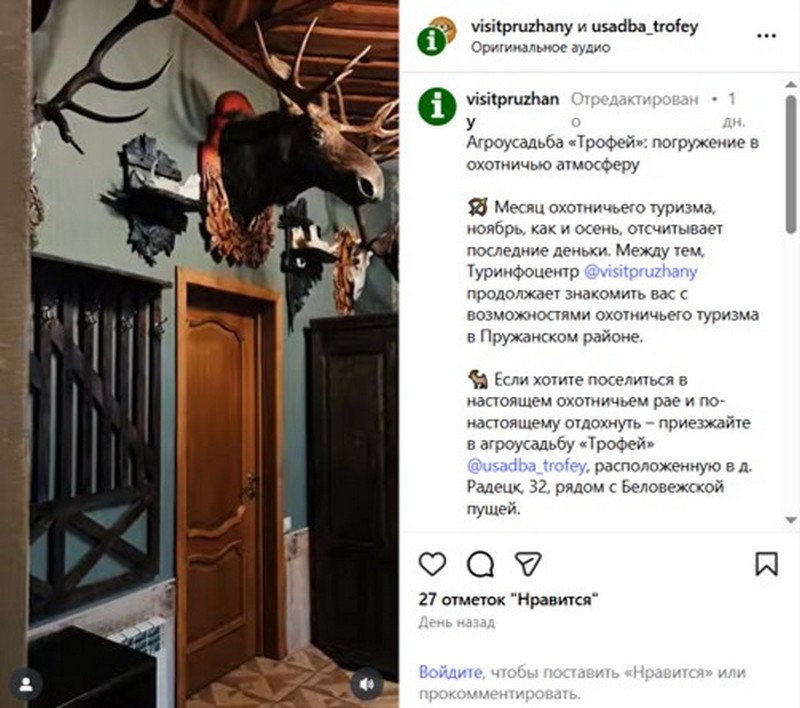
Task: Open three-dot more options menu
Action: [x=766, y=36]
